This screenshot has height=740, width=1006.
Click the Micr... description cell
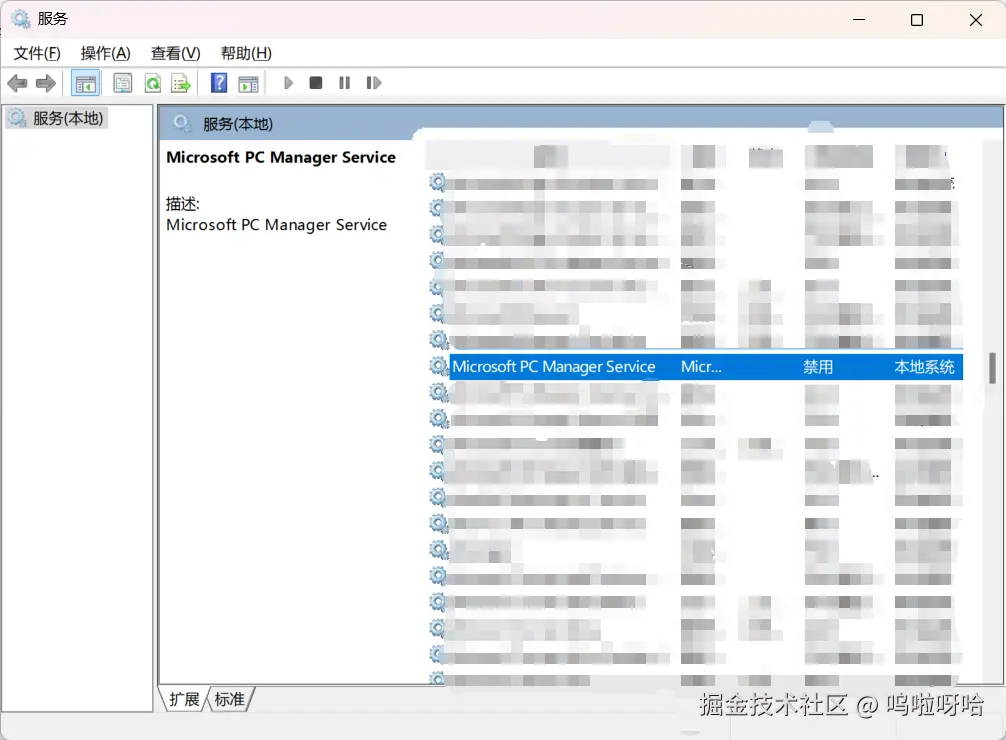click(701, 366)
